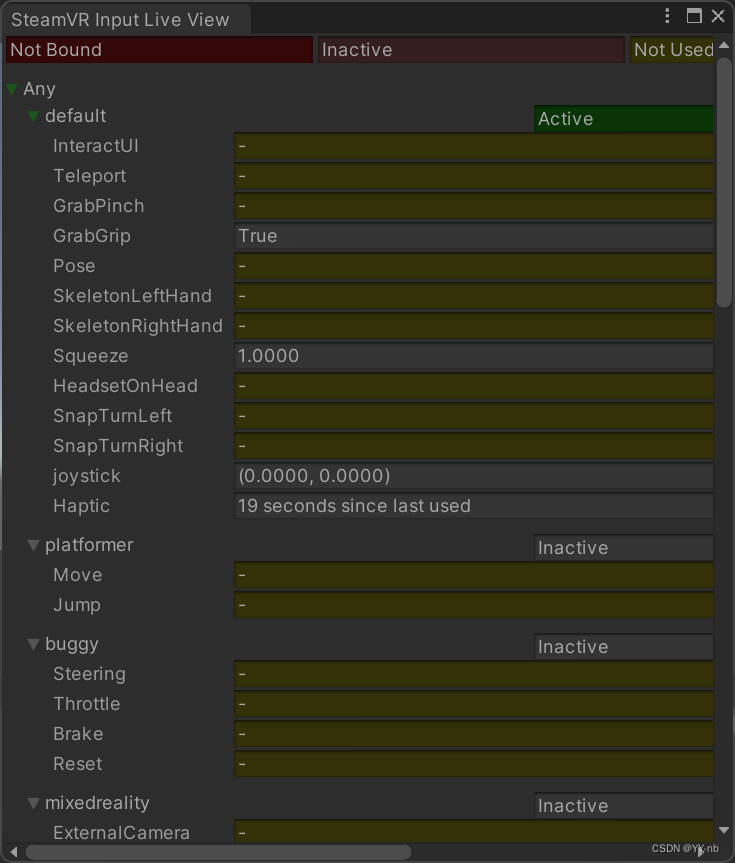Select the Brake action label
Screen dimensions: 735x863
tap(78, 734)
